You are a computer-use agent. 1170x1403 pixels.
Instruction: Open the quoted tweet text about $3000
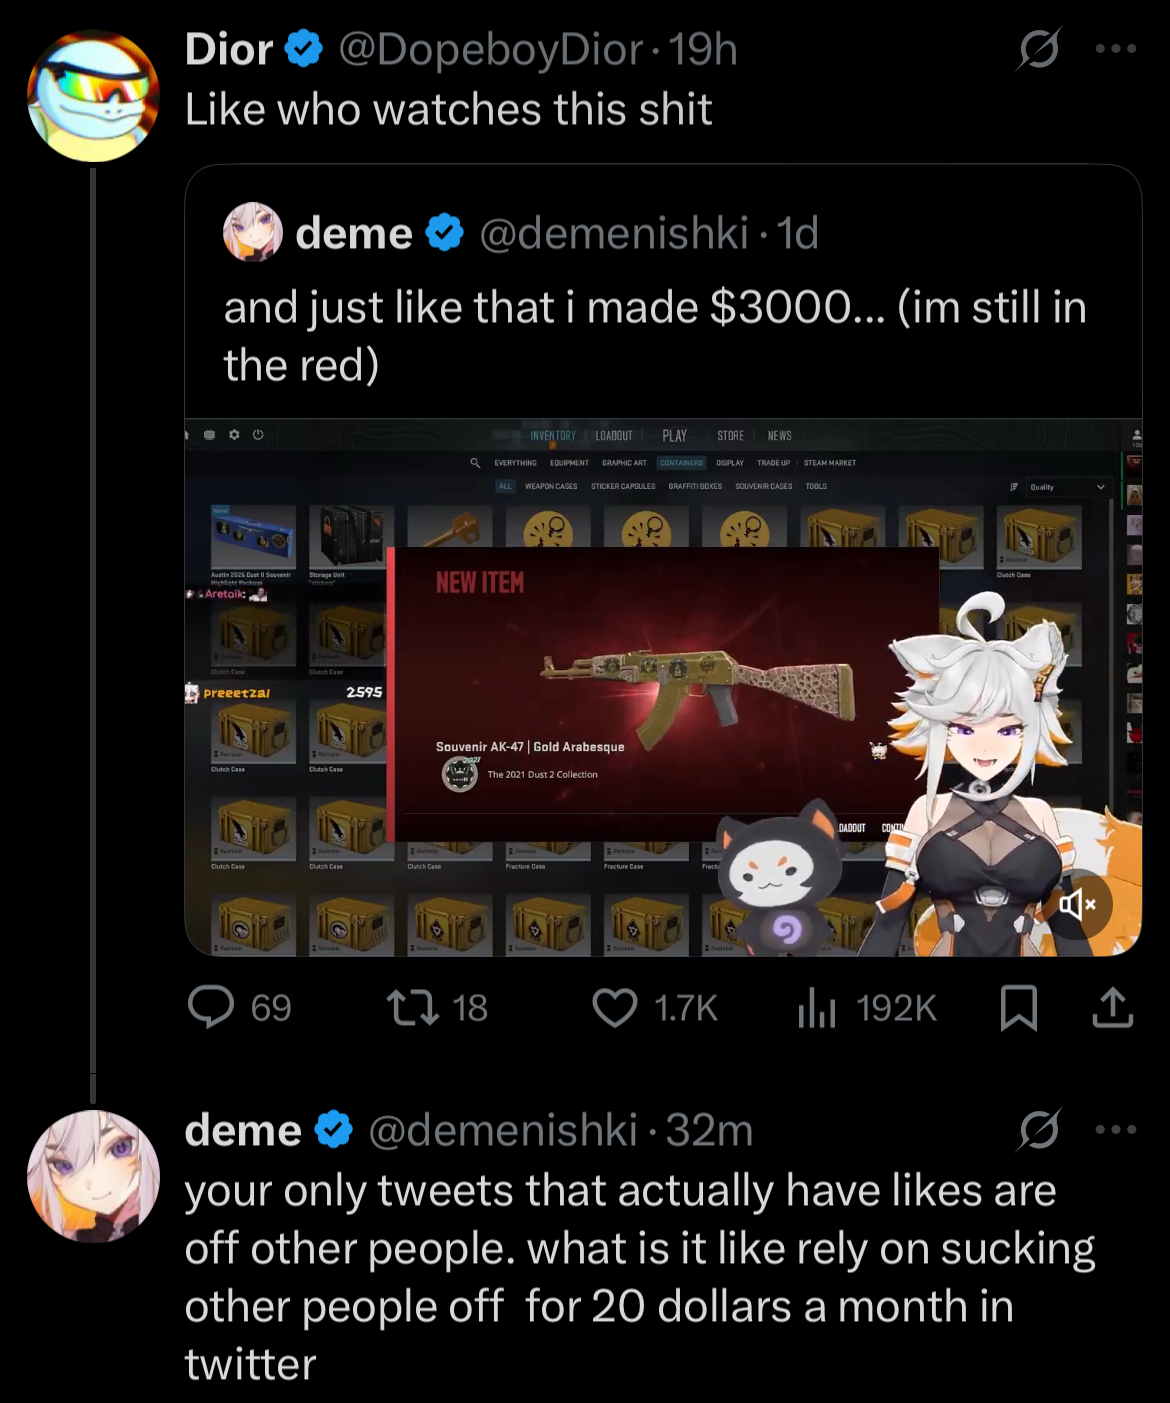click(655, 336)
